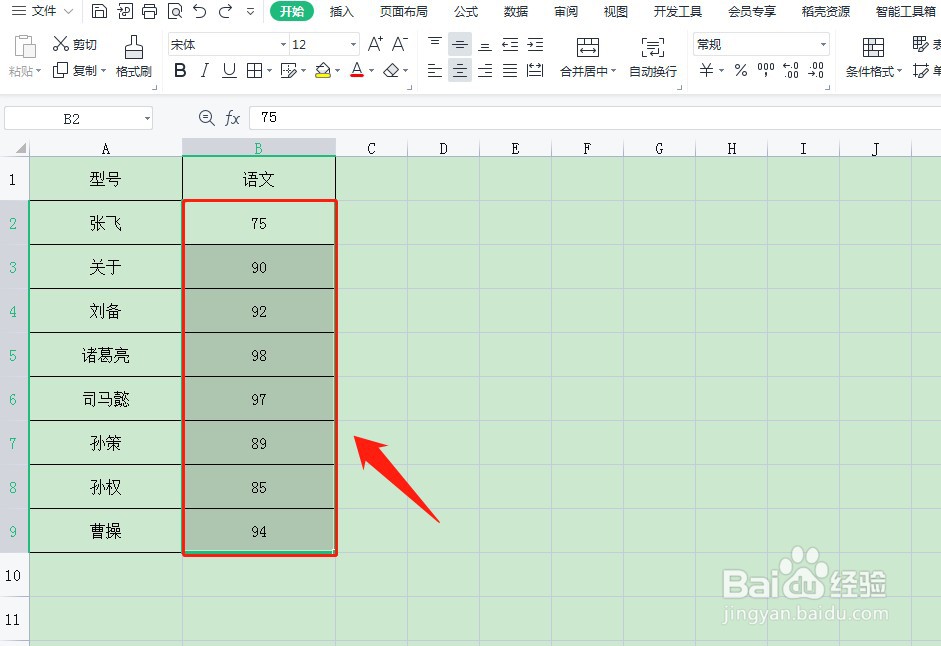Switch to the 公式 tab

466,11
